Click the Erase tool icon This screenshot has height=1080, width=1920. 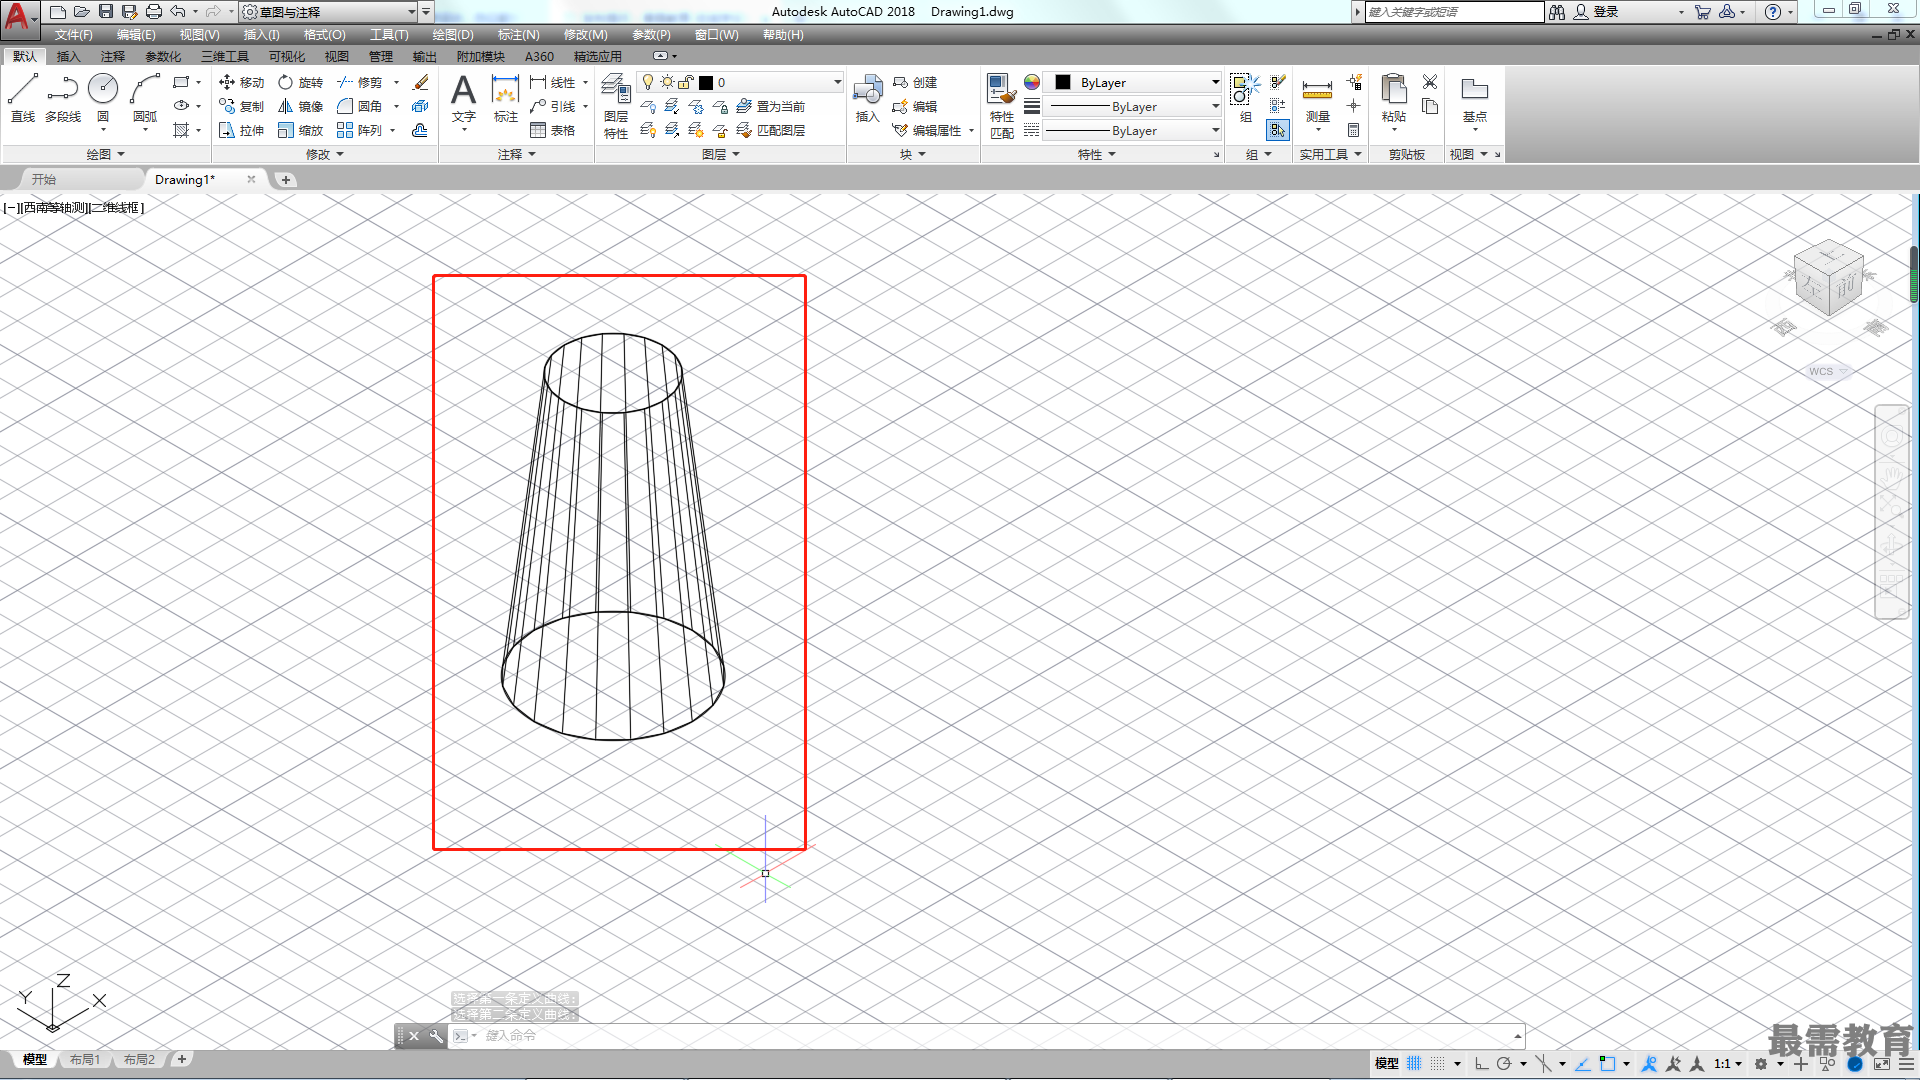click(421, 82)
